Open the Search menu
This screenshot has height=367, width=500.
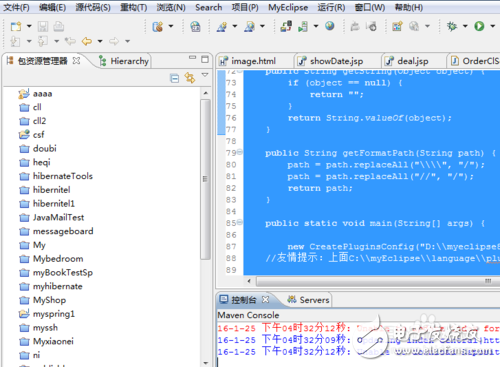coord(209,7)
